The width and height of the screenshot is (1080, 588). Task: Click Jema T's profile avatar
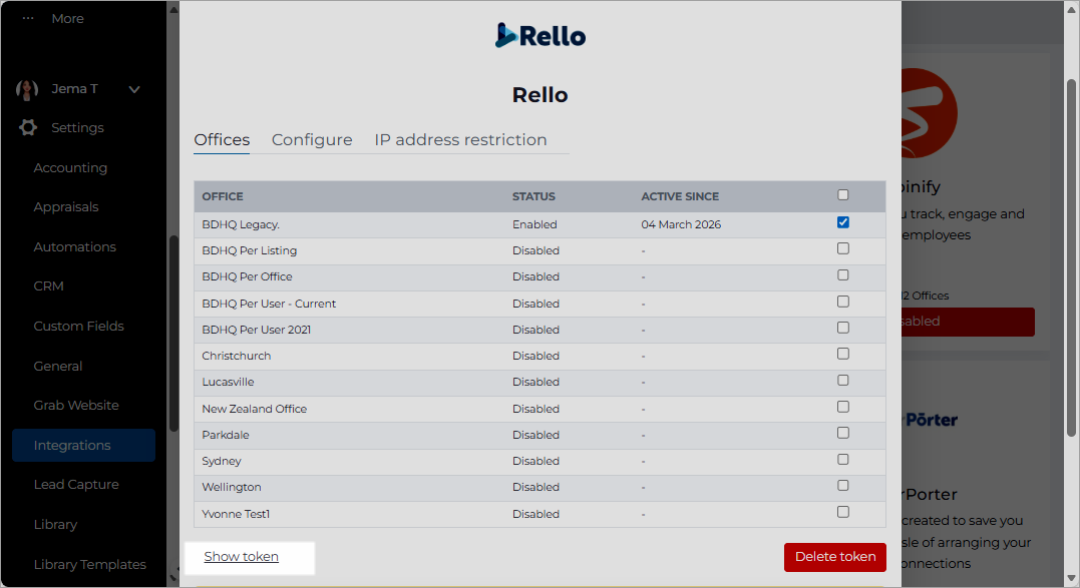pos(27,89)
